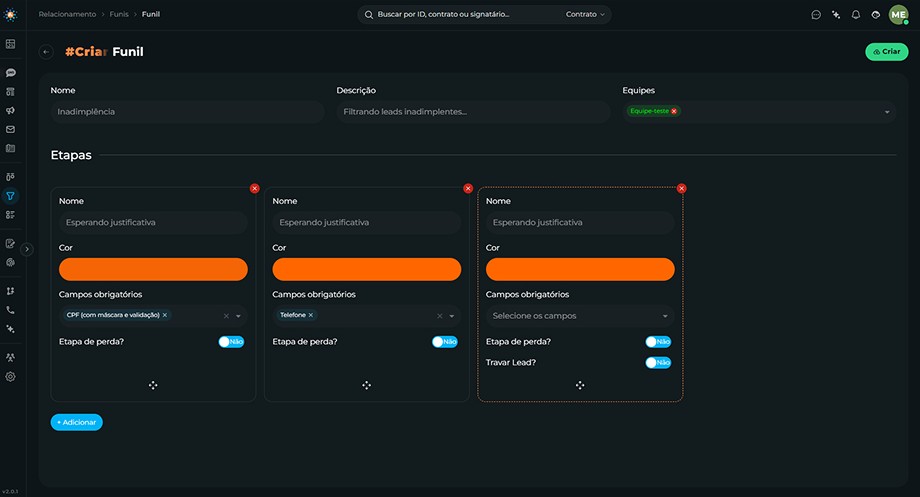The height and width of the screenshot is (497, 920).
Task: Delete the stage card containing Telefone field
Action: pyautogui.click(x=468, y=188)
